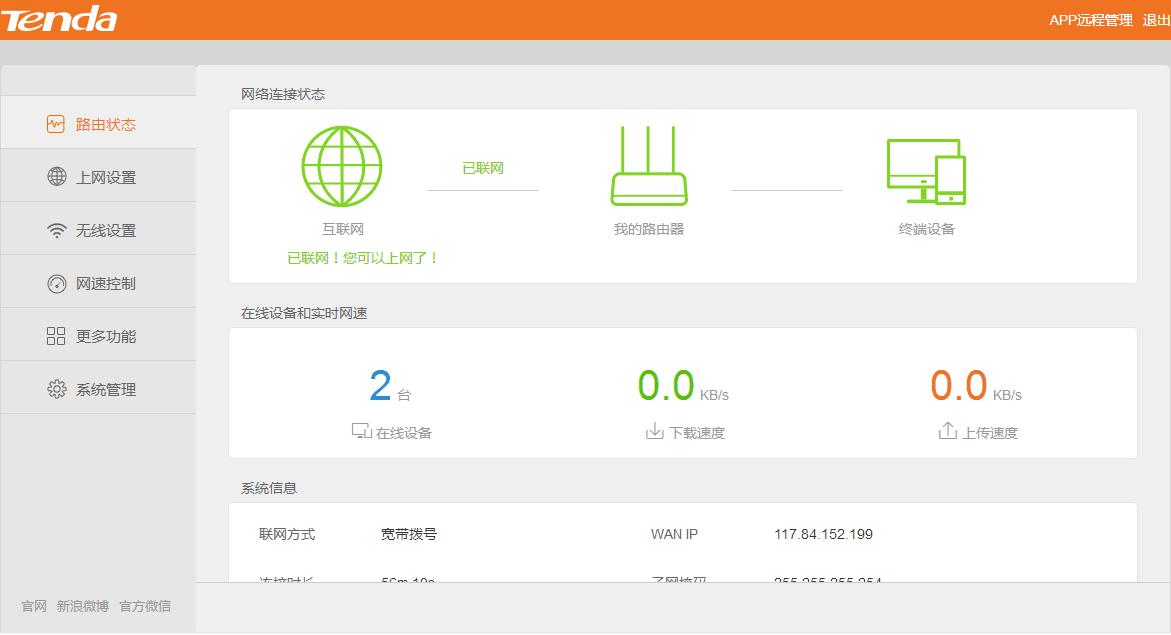This screenshot has width=1171, height=635.
Task: Click the 互联网 internet globe graphic
Action: pyautogui.click(x=341, y=166)
